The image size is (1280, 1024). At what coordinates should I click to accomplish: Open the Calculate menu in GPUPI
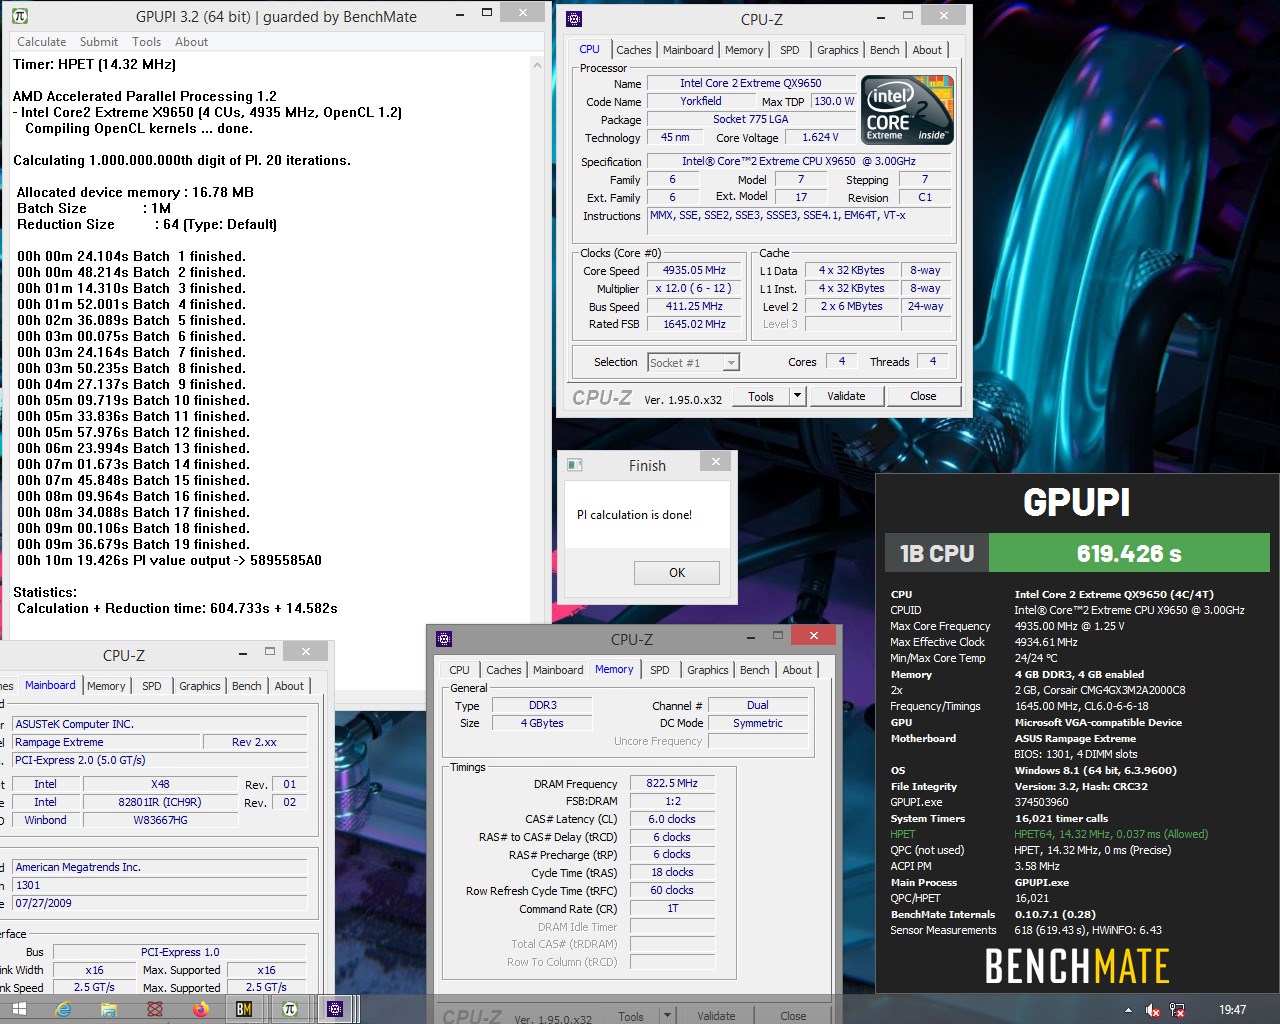[42, 42]
